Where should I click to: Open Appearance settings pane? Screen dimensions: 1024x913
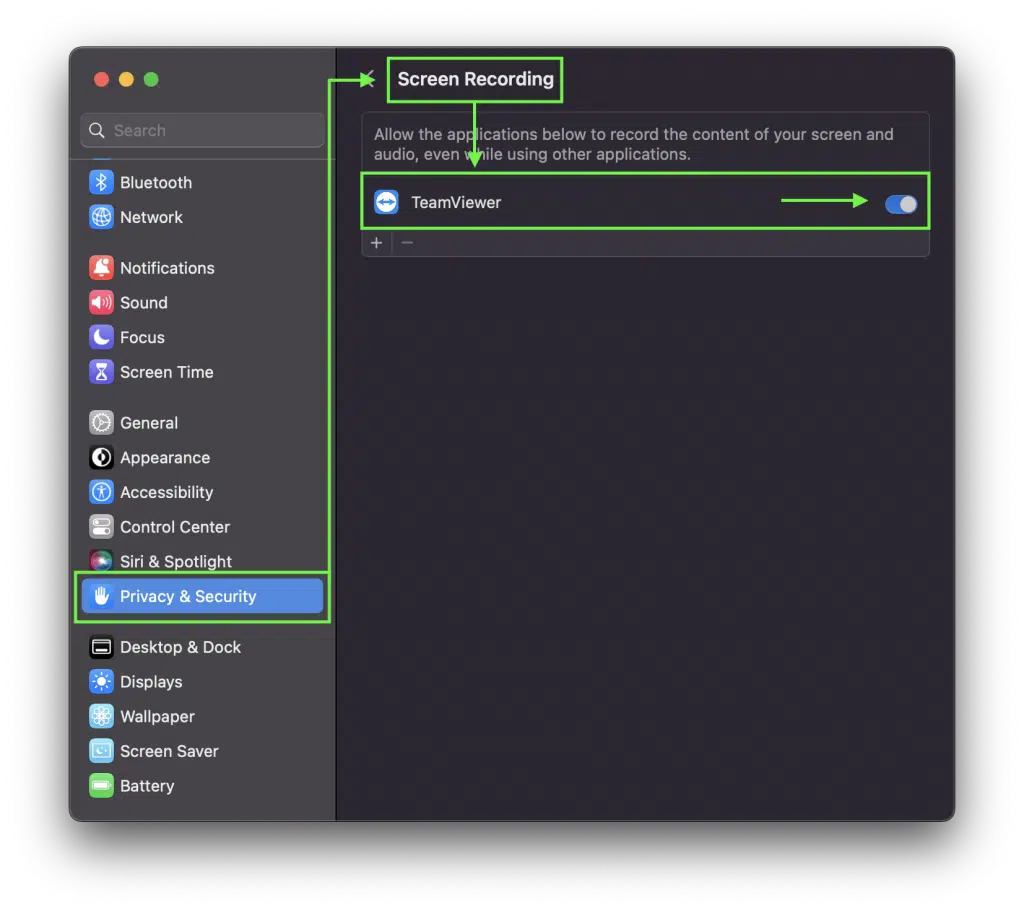coord(165,457)
